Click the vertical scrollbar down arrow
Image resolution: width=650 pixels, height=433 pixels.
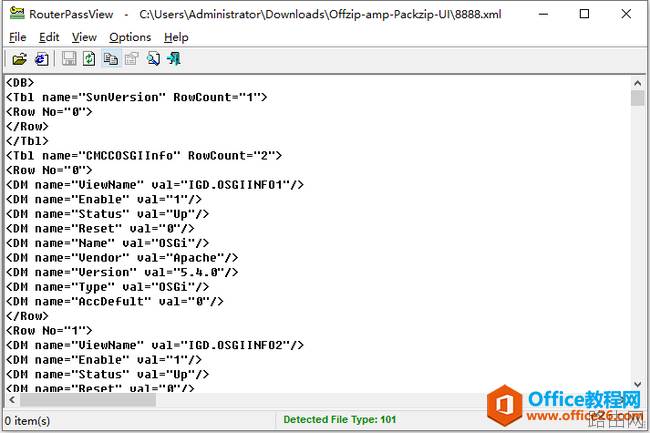[x=638, y=384]
